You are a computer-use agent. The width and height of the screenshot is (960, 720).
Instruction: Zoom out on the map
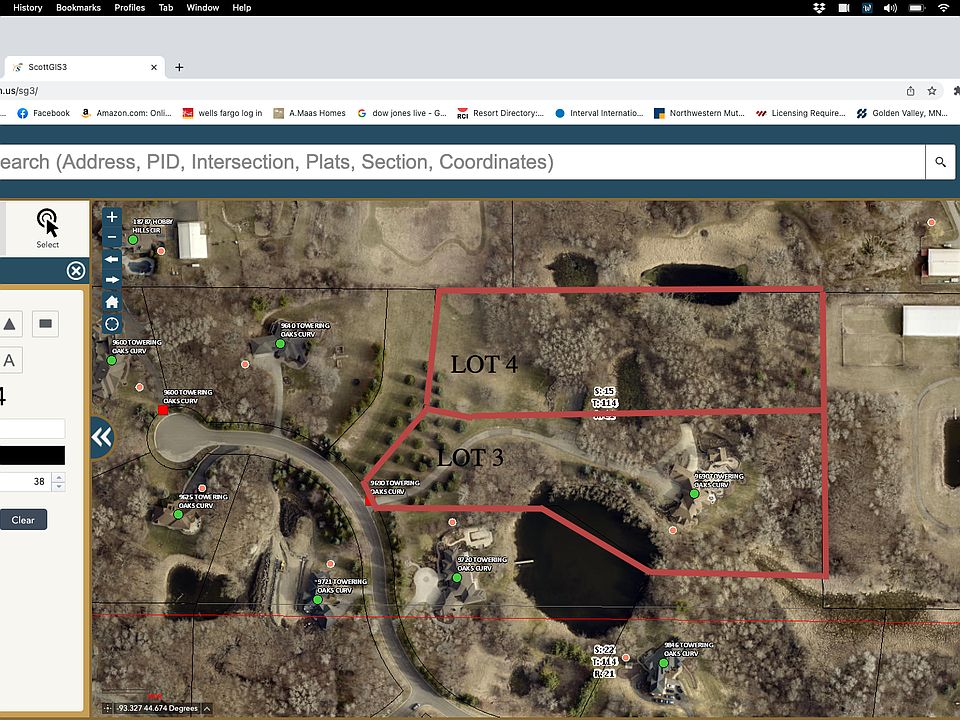click(112, 238)
